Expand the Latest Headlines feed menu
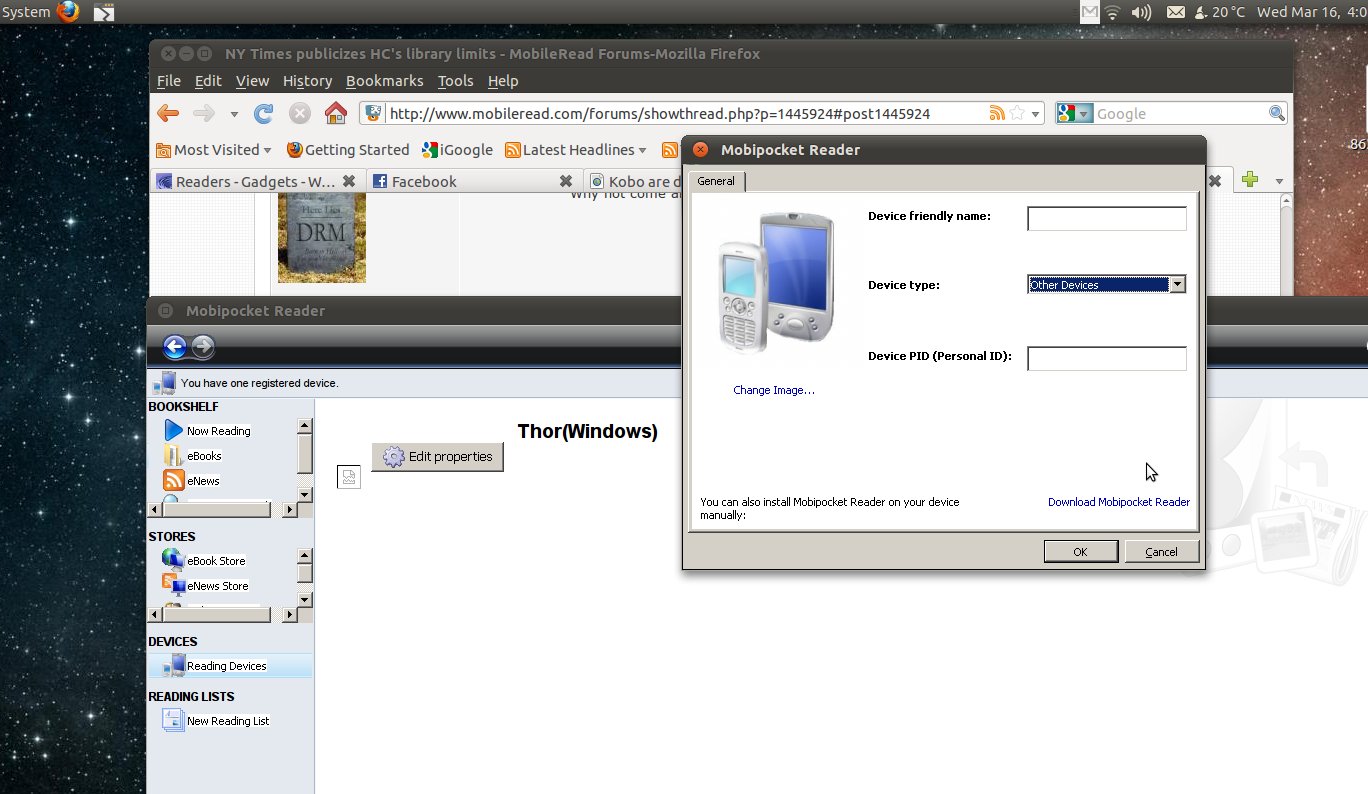This screenshot has width=1368, height=794. (576, 150)
